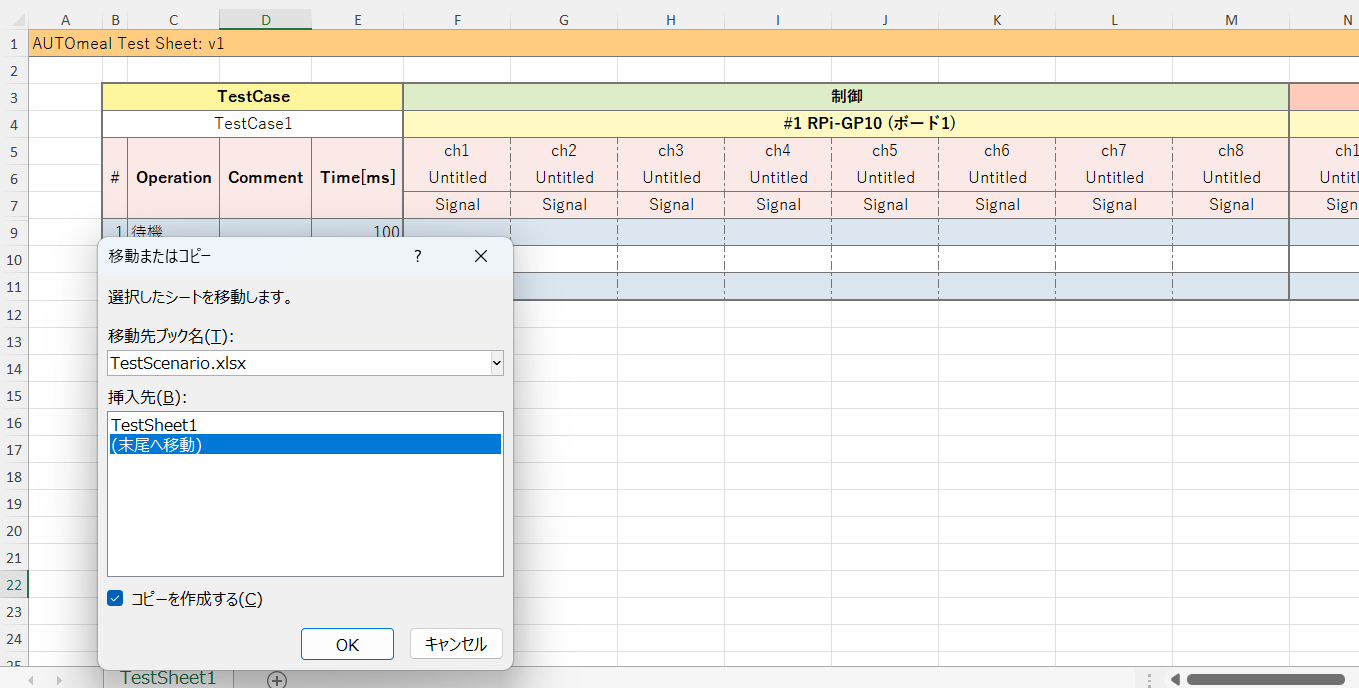Click the orange 制御 header cell

[845, 97]
